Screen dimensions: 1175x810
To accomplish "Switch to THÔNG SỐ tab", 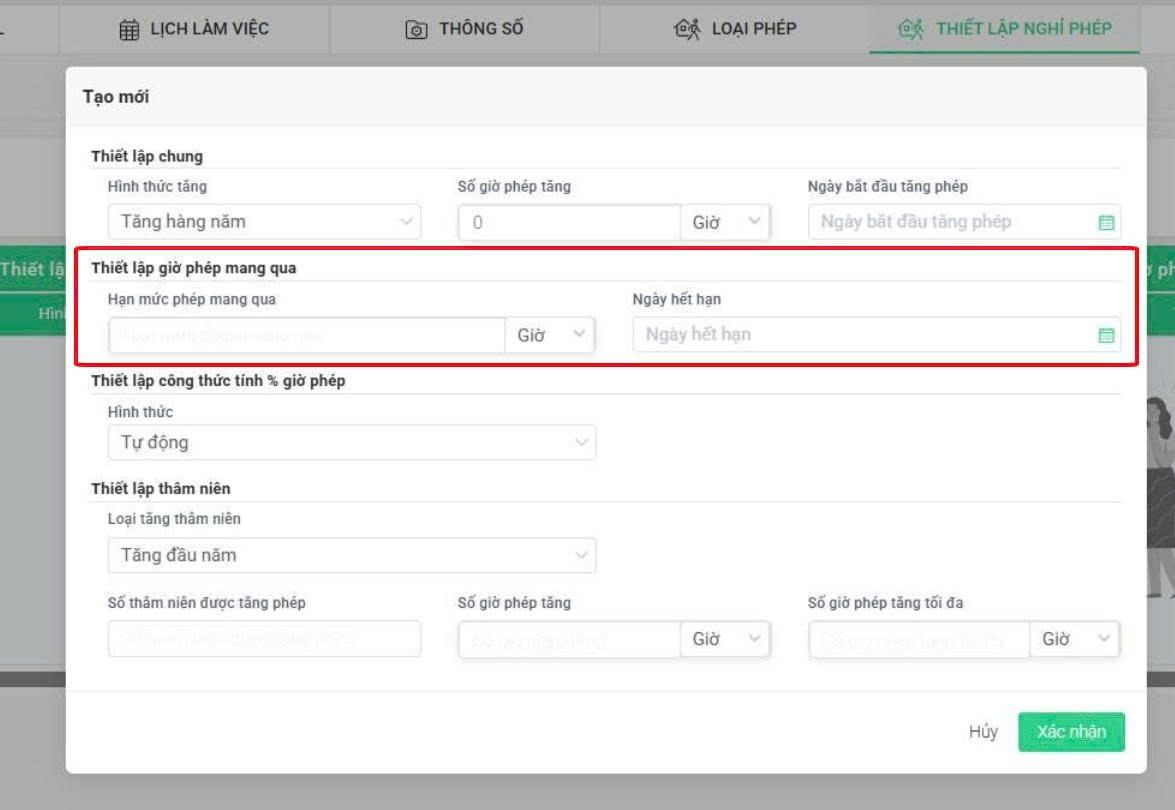I will [464, 28].
